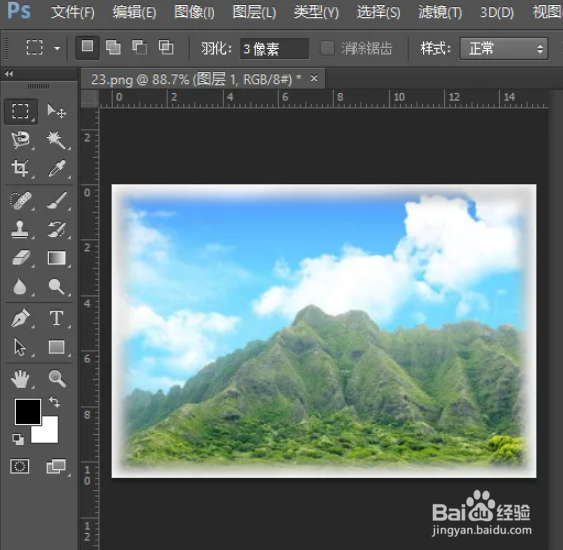Viewport: 563px width, 550px height.
Task: Click the ruler origin corner box
Action: tap(90, 98)
